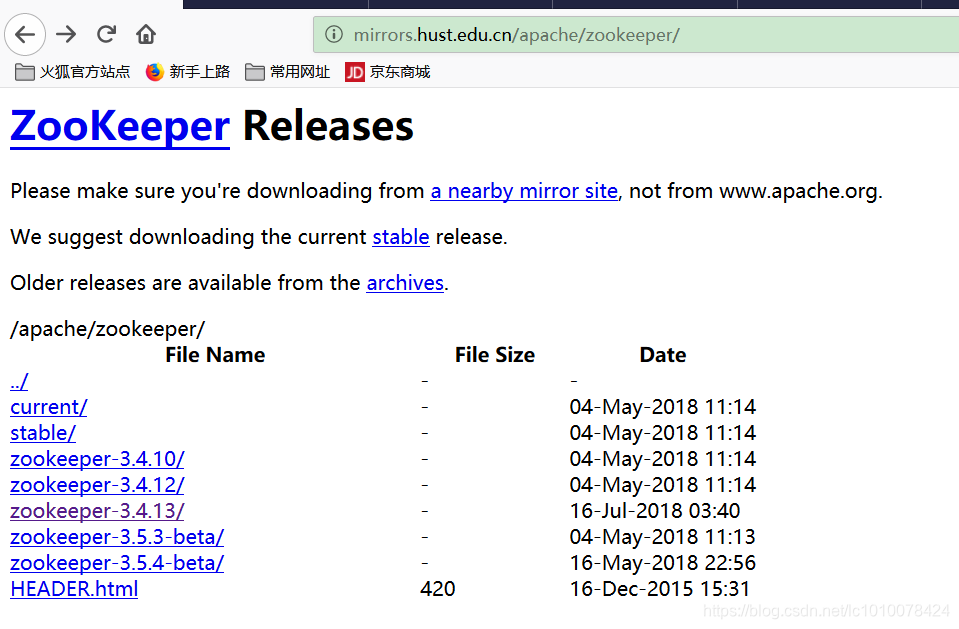This screenshot has width=959, height=629.
Task: Click the file size value 420
Action: point(438,589)
